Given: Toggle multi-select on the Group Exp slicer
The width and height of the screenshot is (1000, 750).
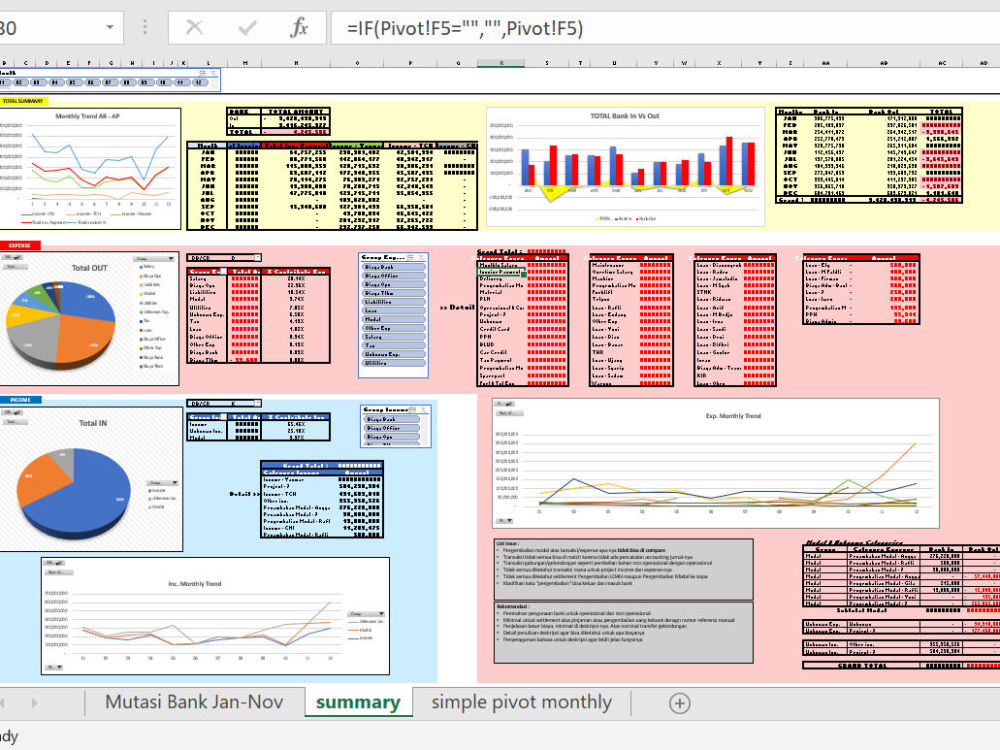Looking at the screenshot, I should point(411,257).
